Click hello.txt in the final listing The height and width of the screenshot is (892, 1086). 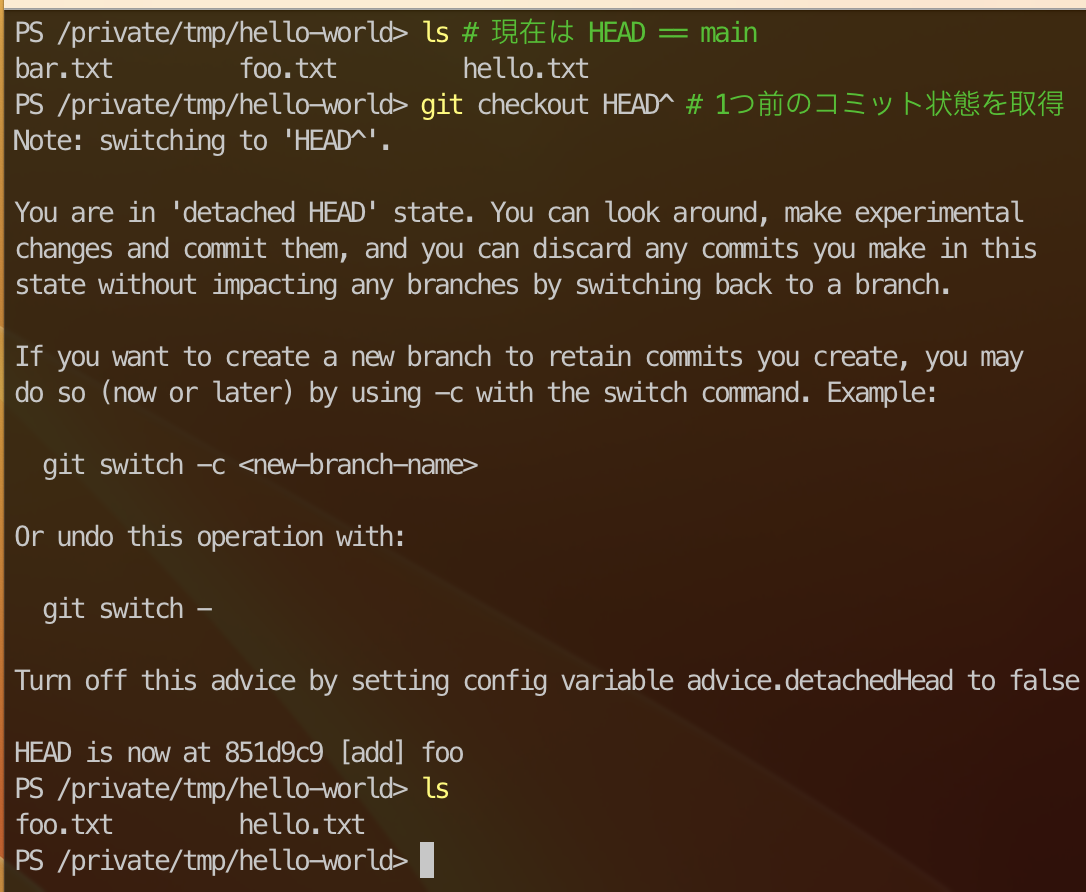tap(302, 825)
